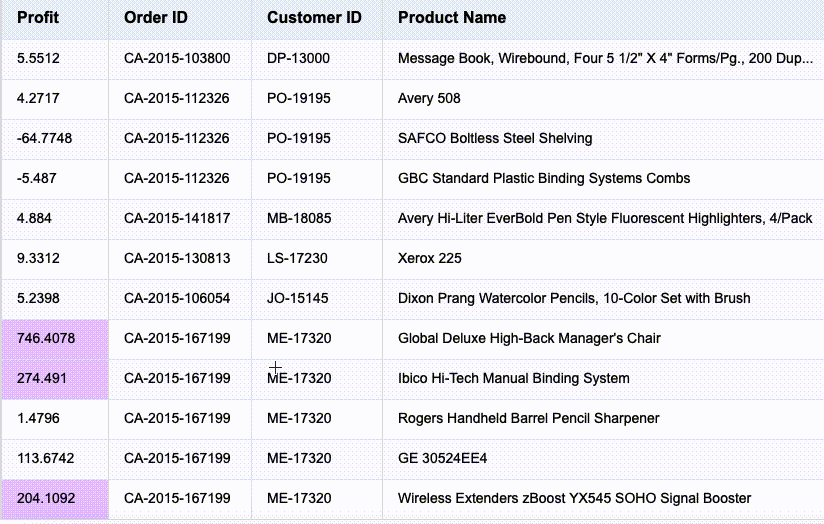824x524 pixels.
Task: Select the Xerox 225 product cell
Action: coord(430,258)
